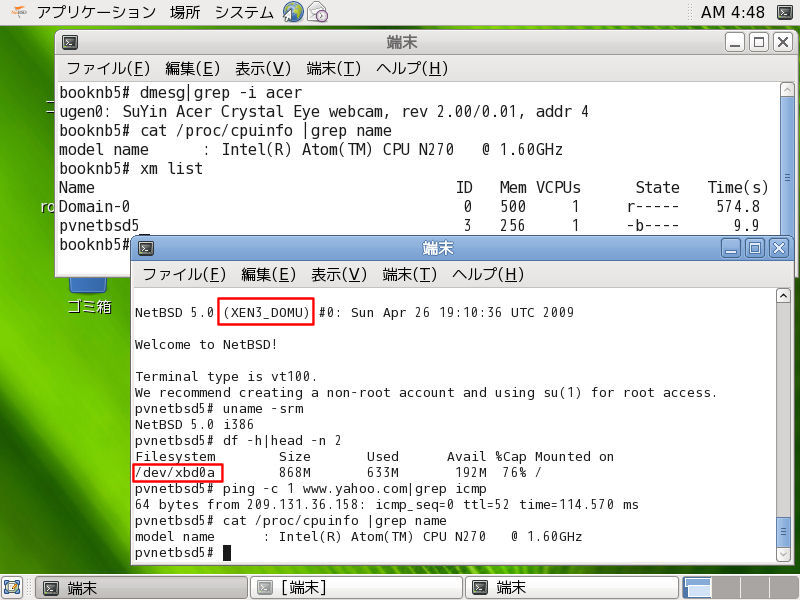Open 編集 menu in the back terminal window

coord(192,68)
